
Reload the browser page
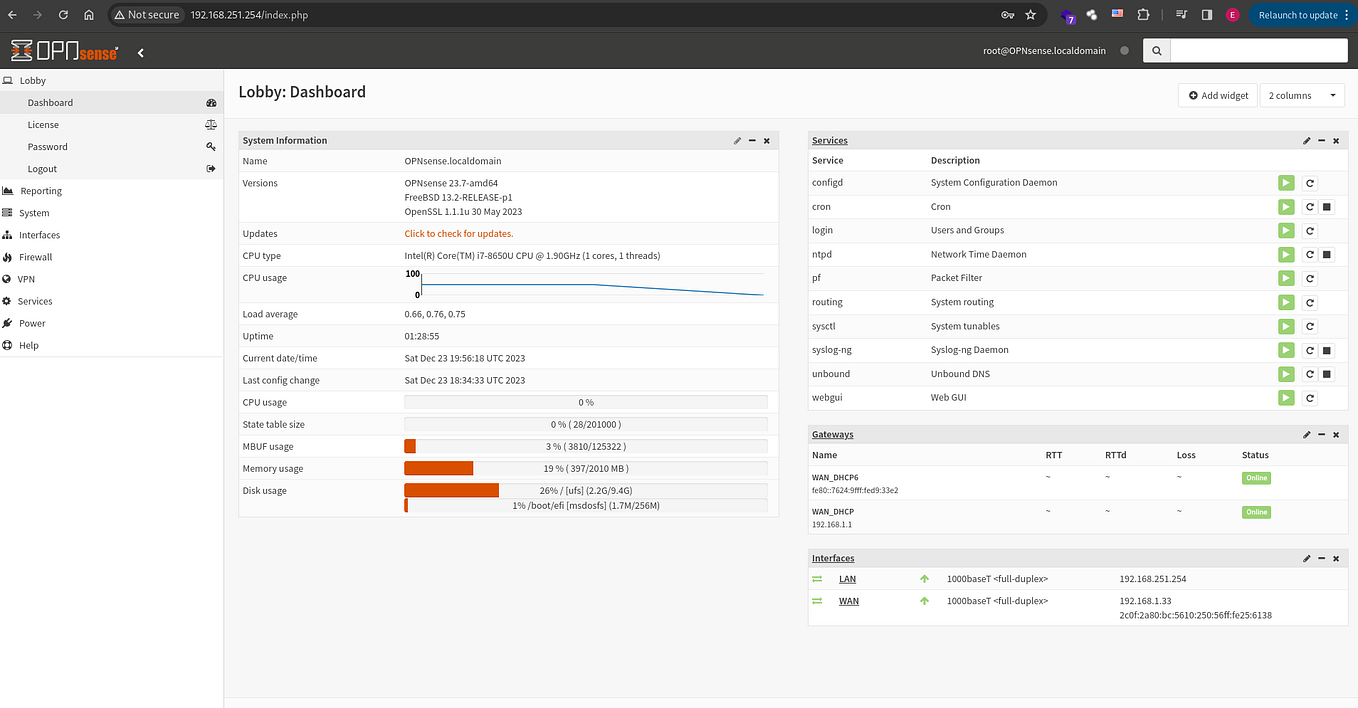click(63, 15)
